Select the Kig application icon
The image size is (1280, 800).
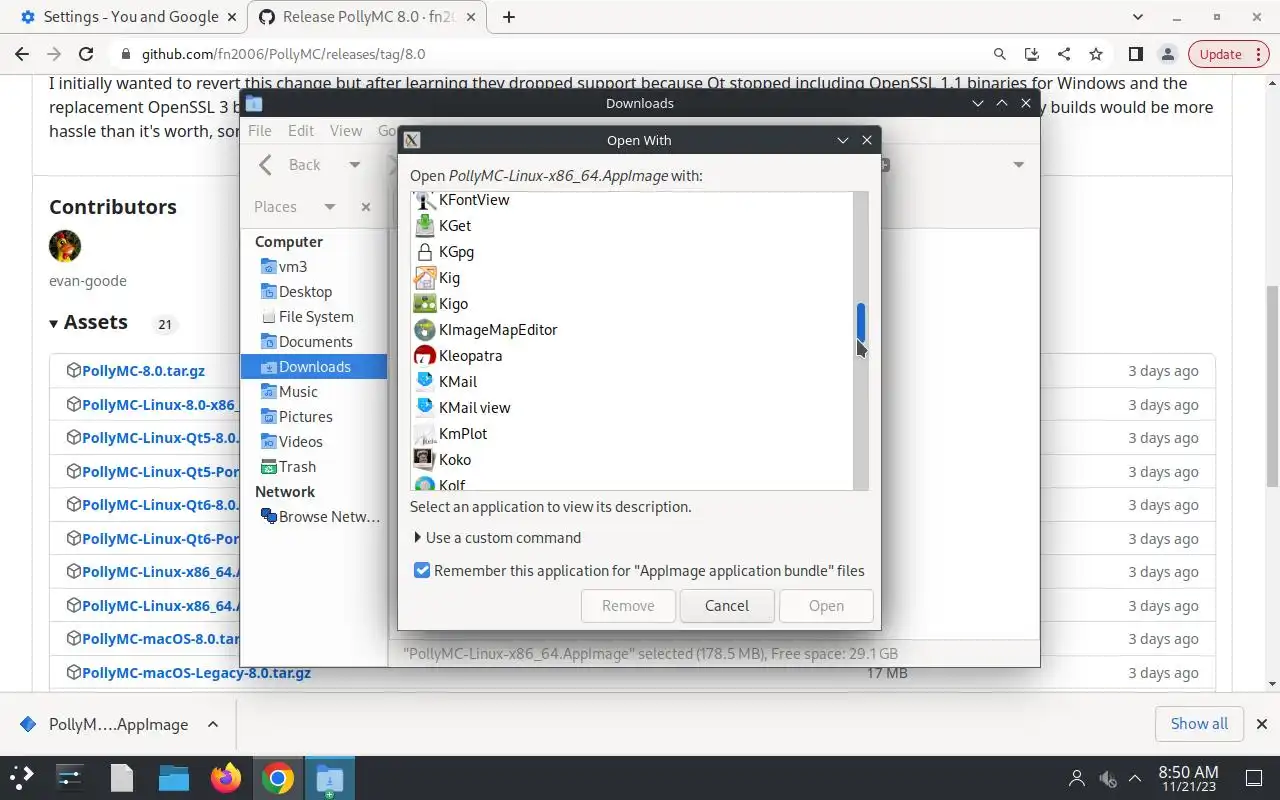[x=424, y=278]
